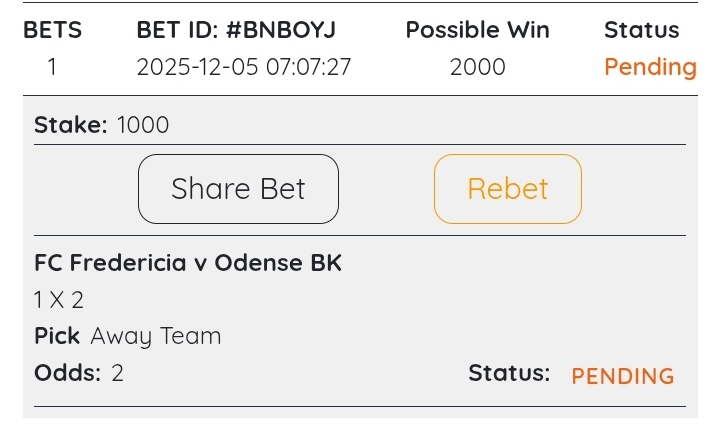Image resolution: width=720 pixels, height=427 pixels.
Task: Tap the bet timestamp 2025-12-05 07:07:27
Action: pos(244,68)
